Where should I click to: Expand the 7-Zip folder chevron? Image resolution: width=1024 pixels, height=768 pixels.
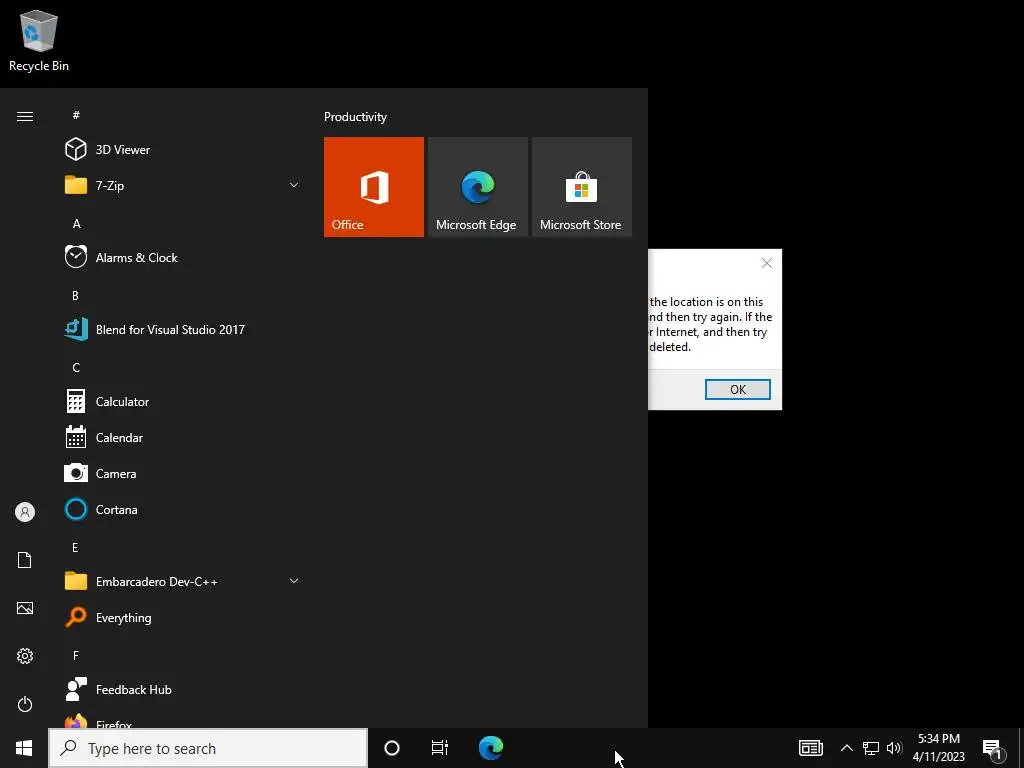click(x=294, y=185)
